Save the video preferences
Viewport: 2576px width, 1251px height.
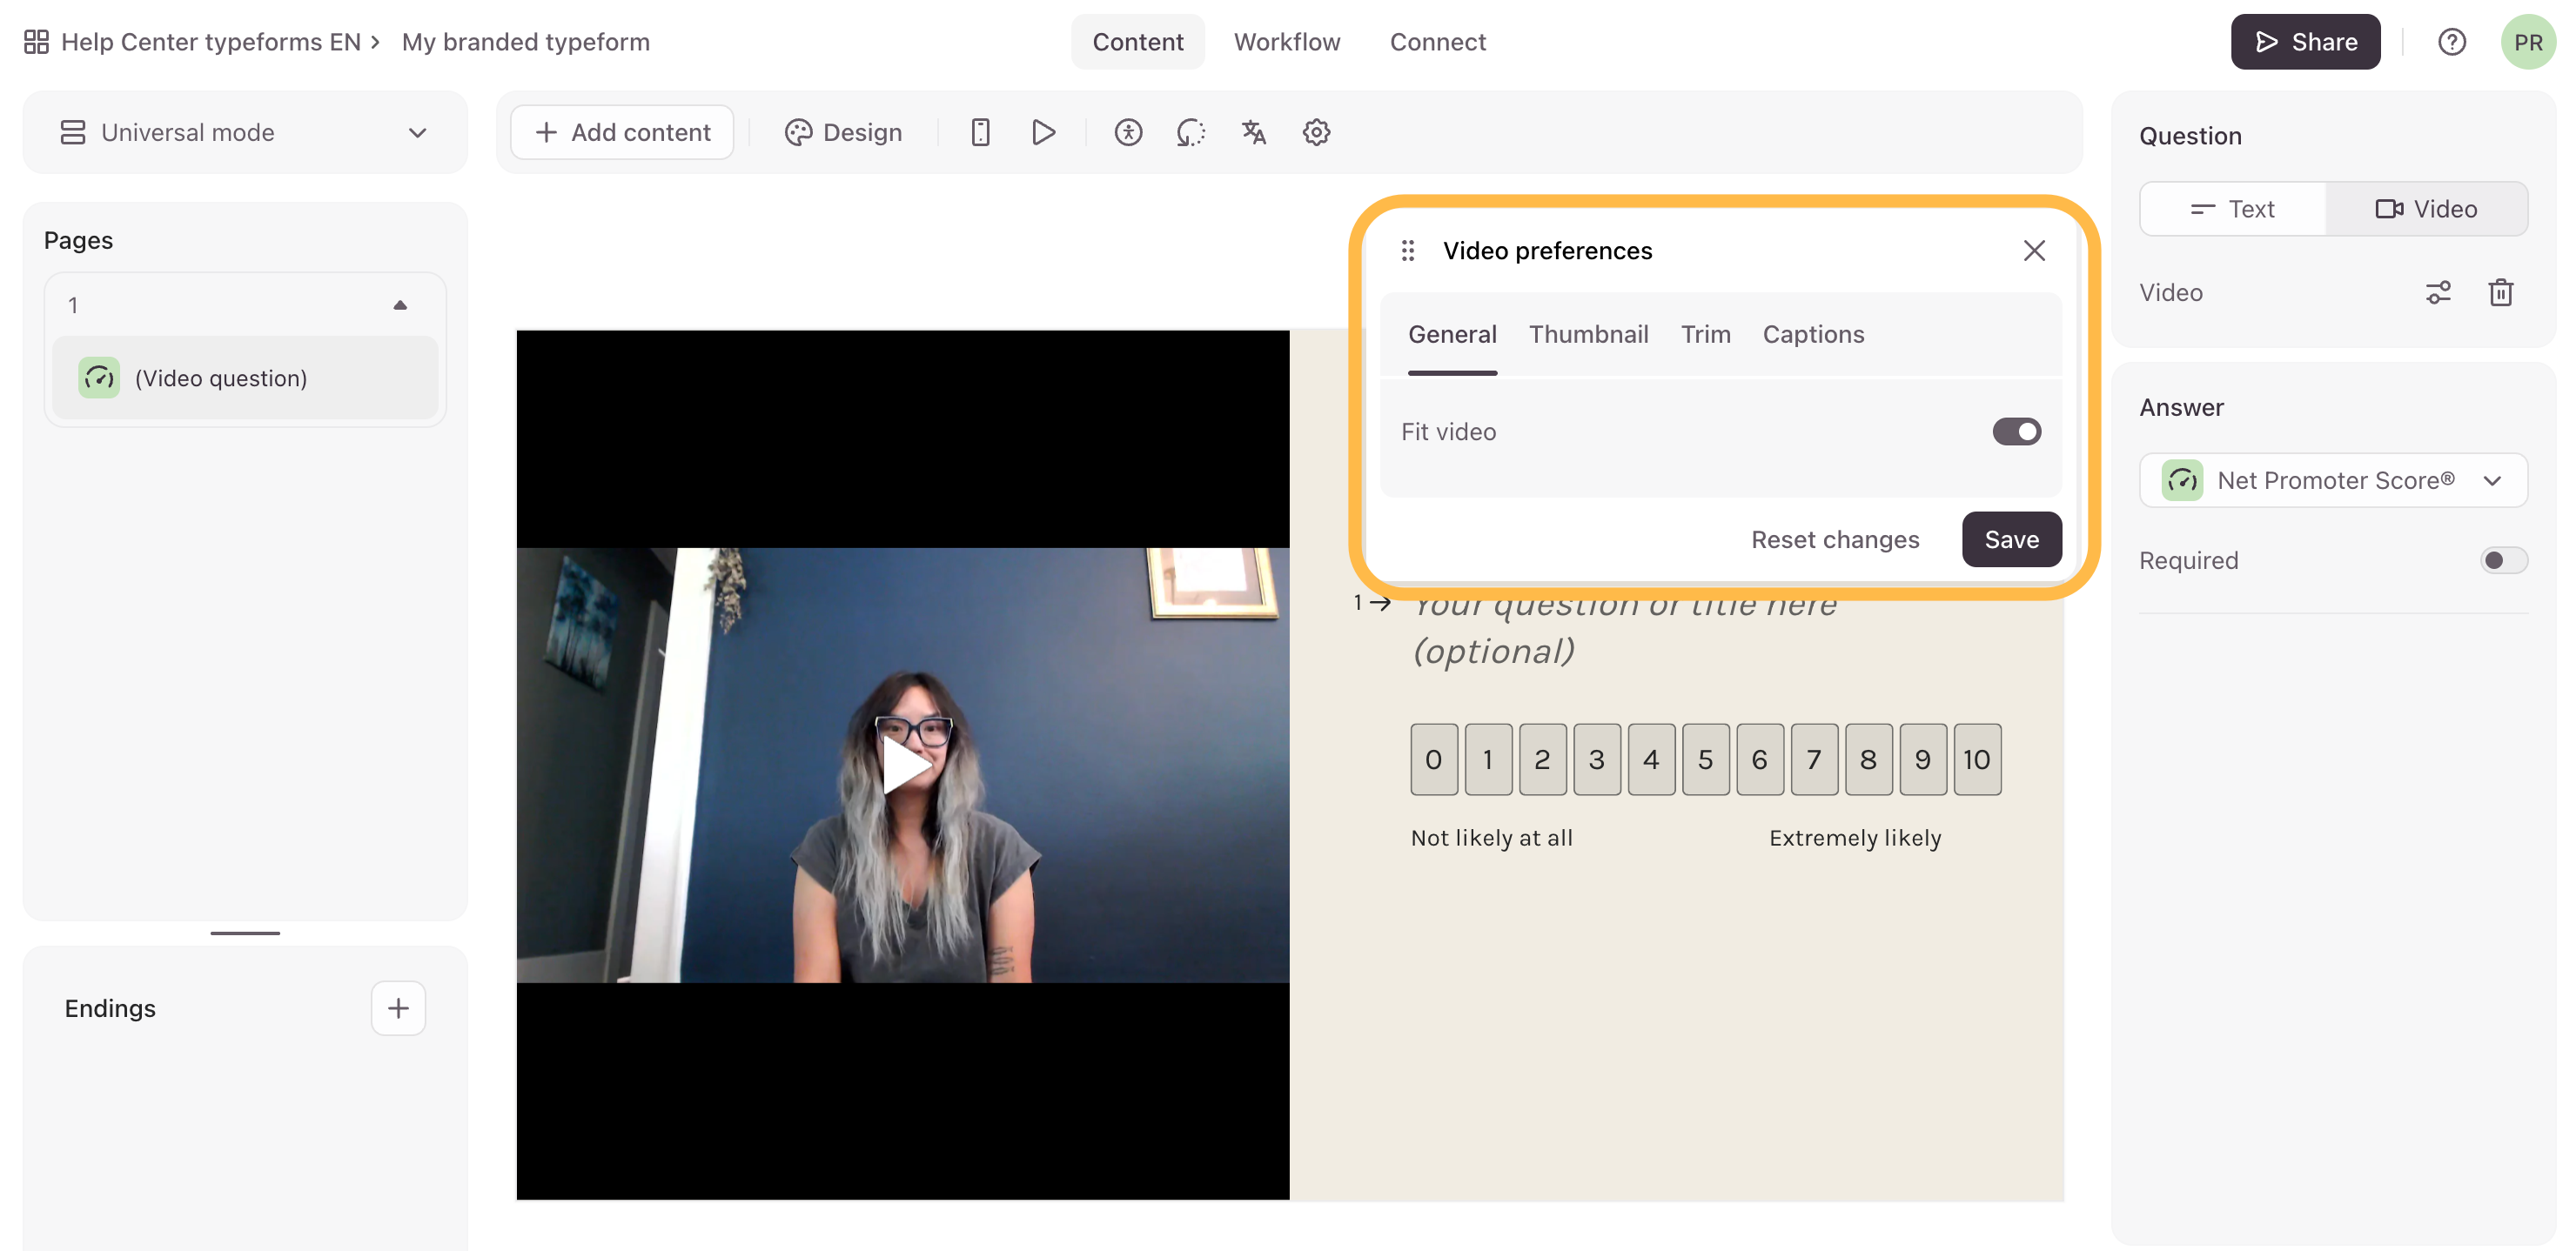point(2010,539)
